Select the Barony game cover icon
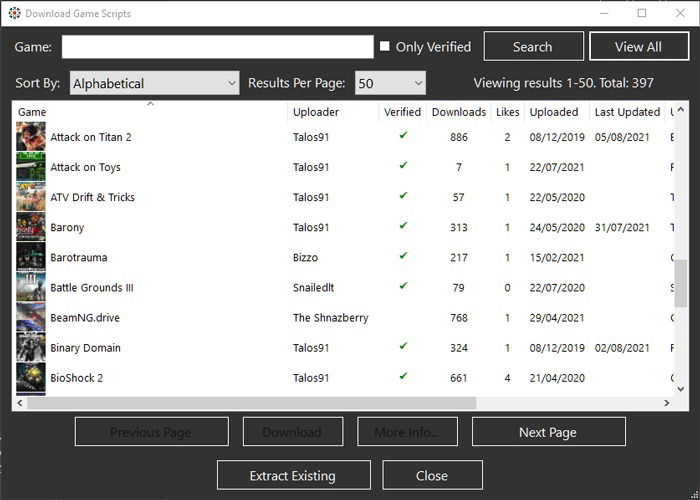The height and width of the screenshot is (500, 700). tap(31, 227)
